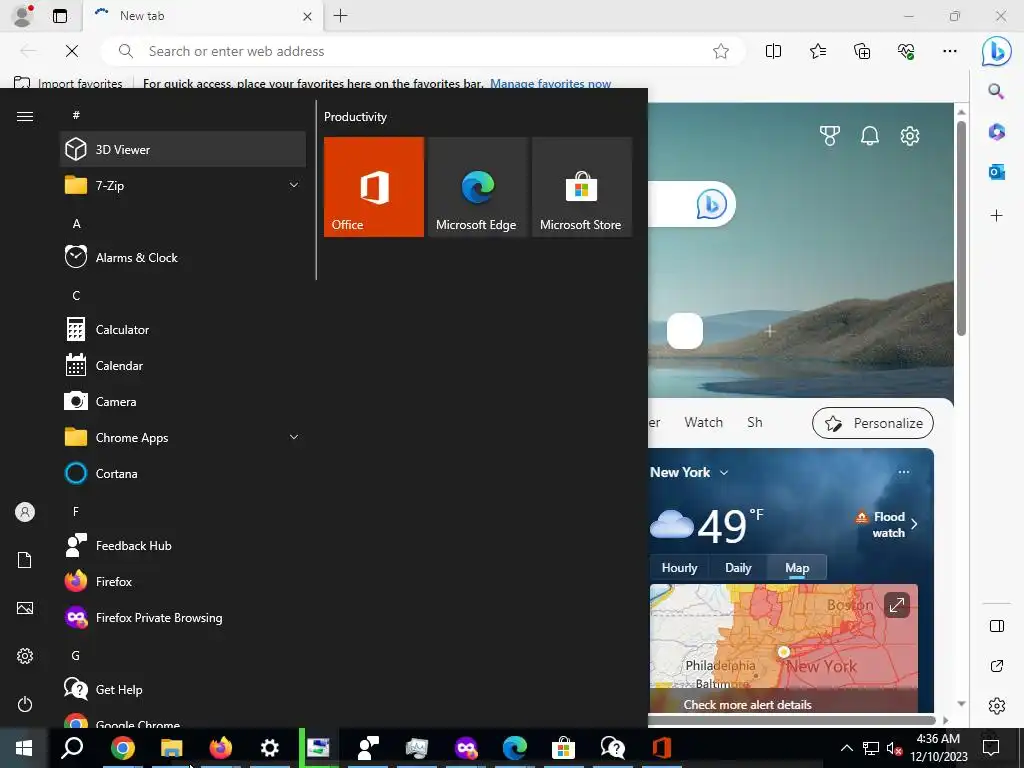Launch Feedback Hub
This screenshot has height=768, width=1024.
click(182, 545)
